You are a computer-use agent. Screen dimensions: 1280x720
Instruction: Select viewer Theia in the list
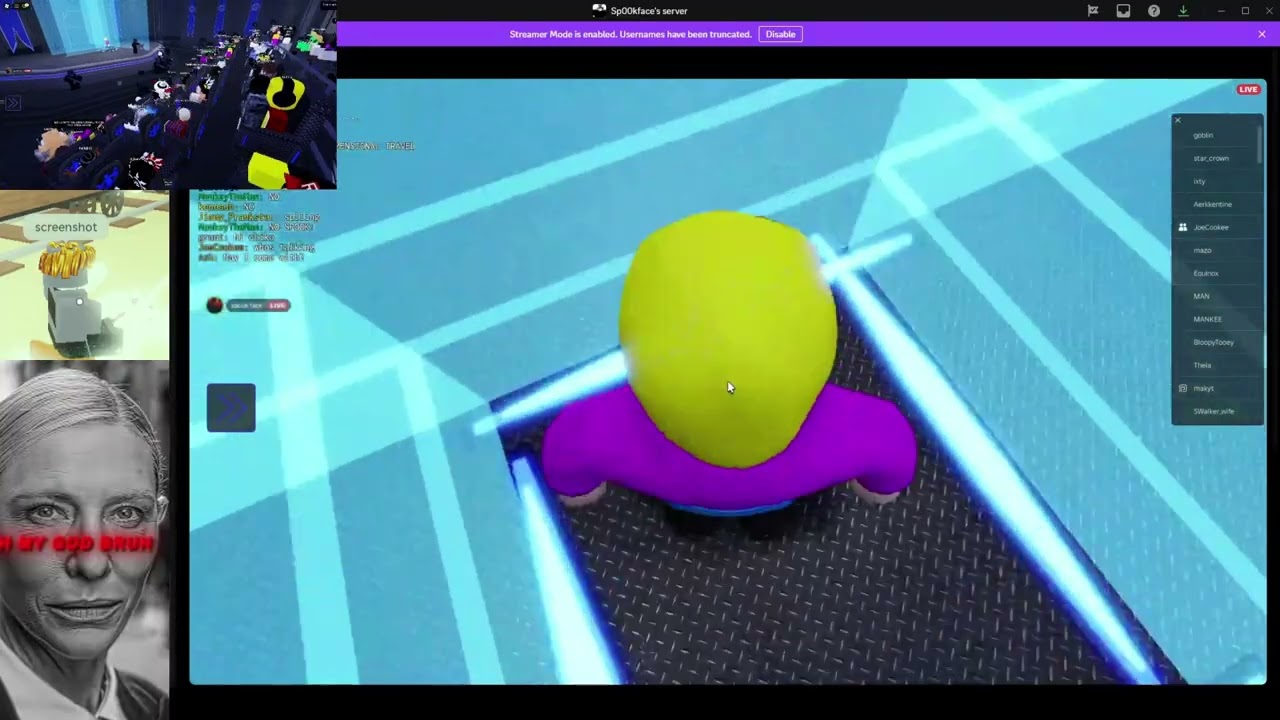(x=1202, y=365)
